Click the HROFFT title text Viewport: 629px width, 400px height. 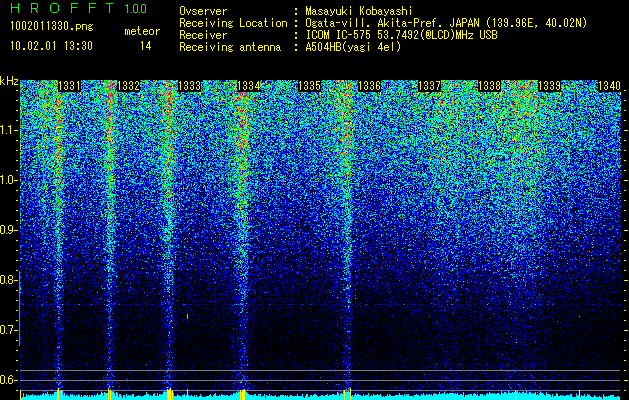(63, 8)
